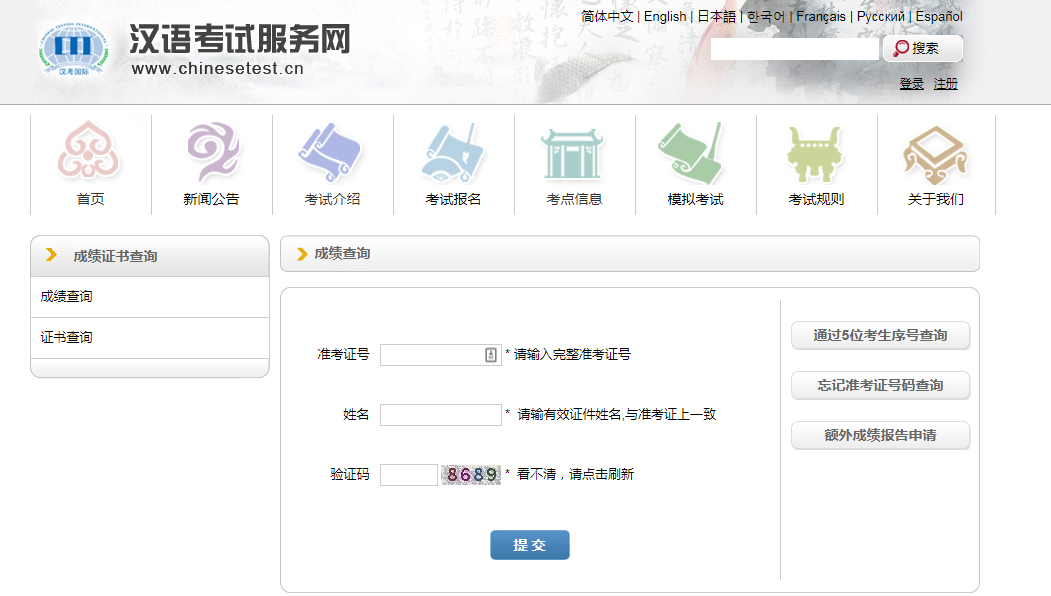Viewport: 1051px width, 596px height.
Task: Select the 考试规则 rules icon
Action: tap(816, 153)
